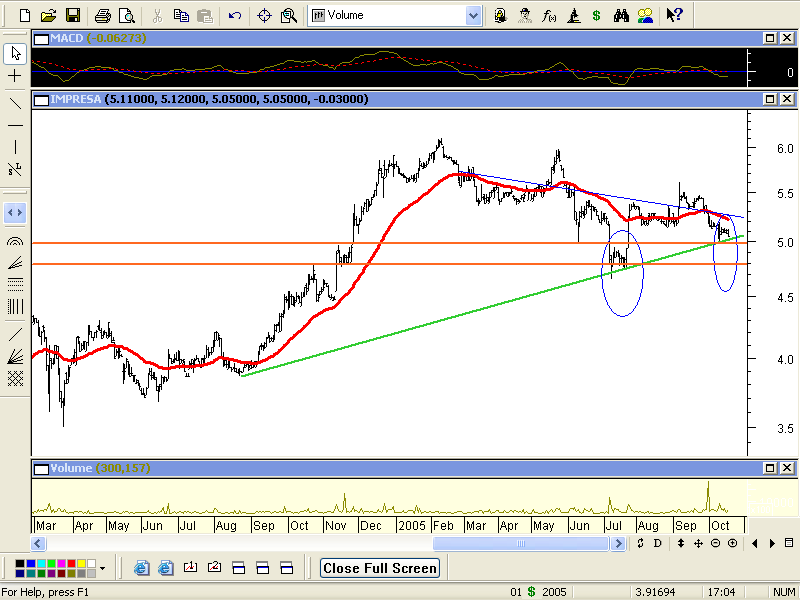The image size is (800, 600).
Task: Click the two-people toolbar icon
Action: click(x=645, y=16)
